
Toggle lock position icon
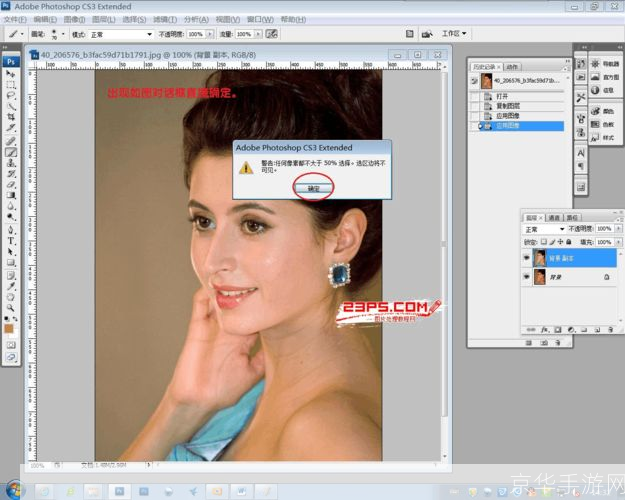coord(560,242)
